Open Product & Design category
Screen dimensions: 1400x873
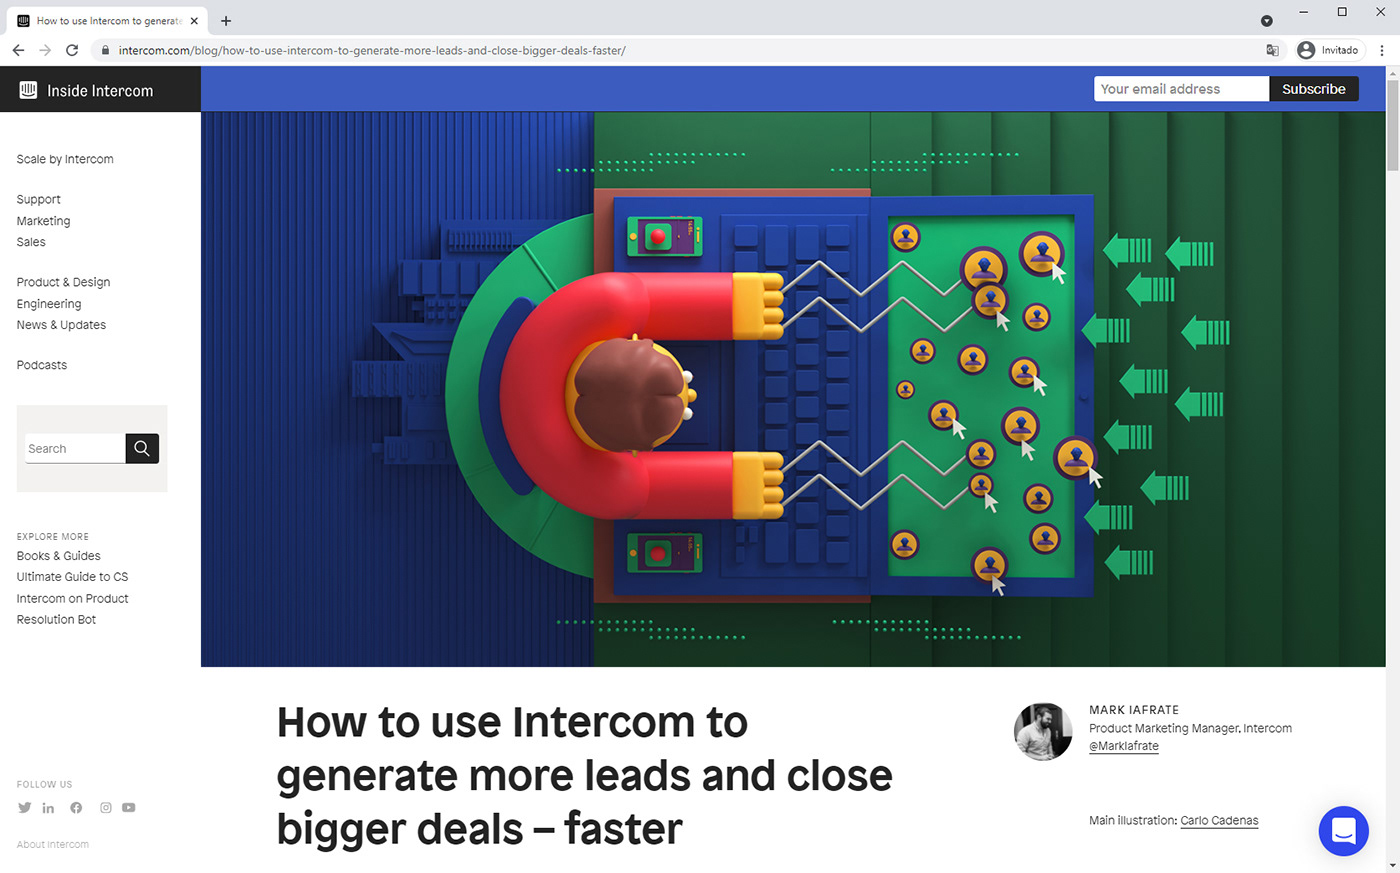pos(63,282)
